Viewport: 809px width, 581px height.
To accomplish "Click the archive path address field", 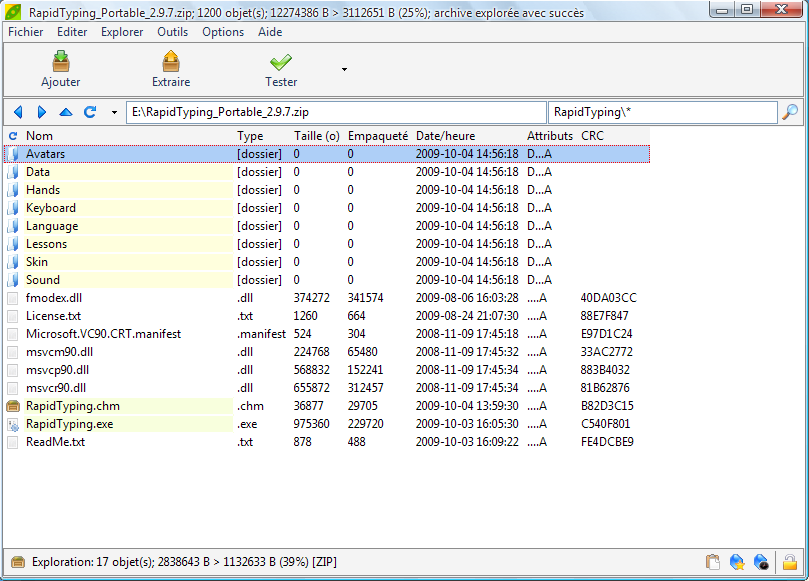I will [336, 112].
